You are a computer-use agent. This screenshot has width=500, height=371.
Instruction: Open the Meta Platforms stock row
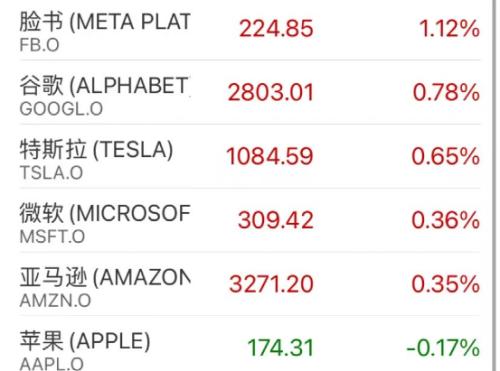coord(250,31)
